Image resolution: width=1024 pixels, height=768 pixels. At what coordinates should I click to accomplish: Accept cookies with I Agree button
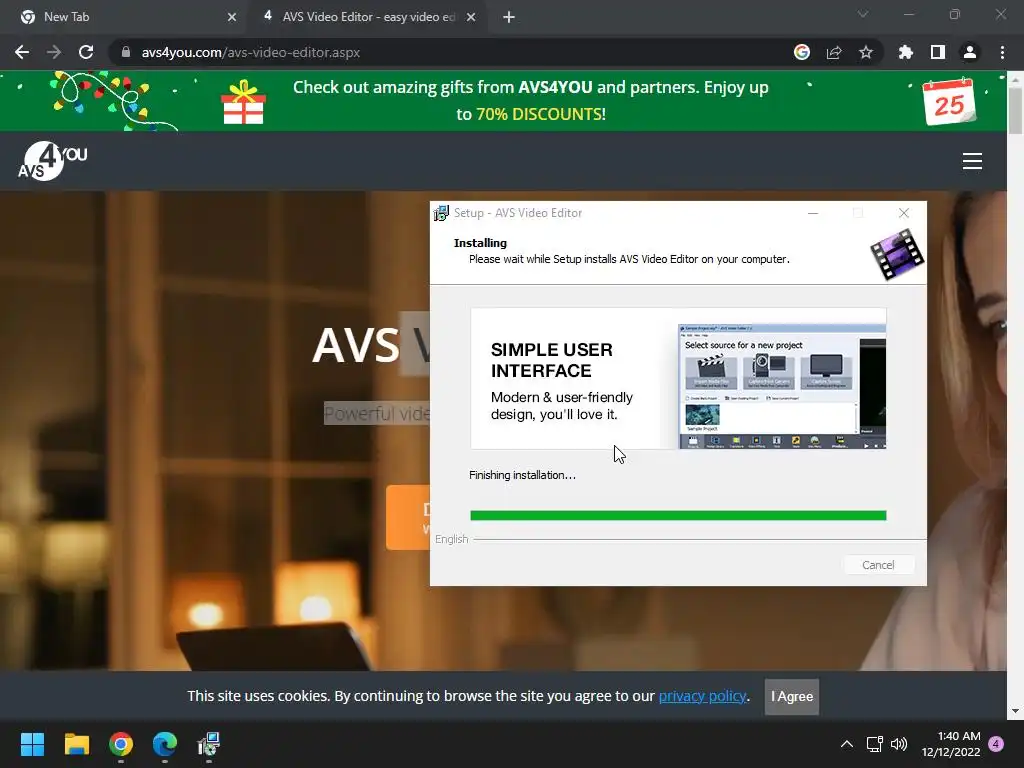[792, 696]
